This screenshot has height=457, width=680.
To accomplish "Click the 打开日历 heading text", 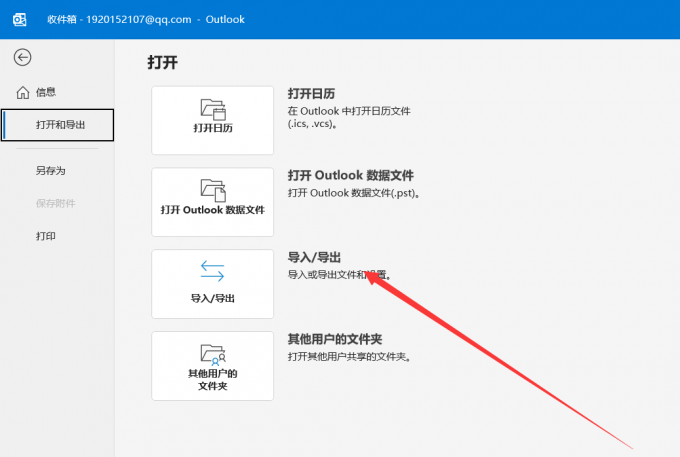I will (x=311, y=94).
